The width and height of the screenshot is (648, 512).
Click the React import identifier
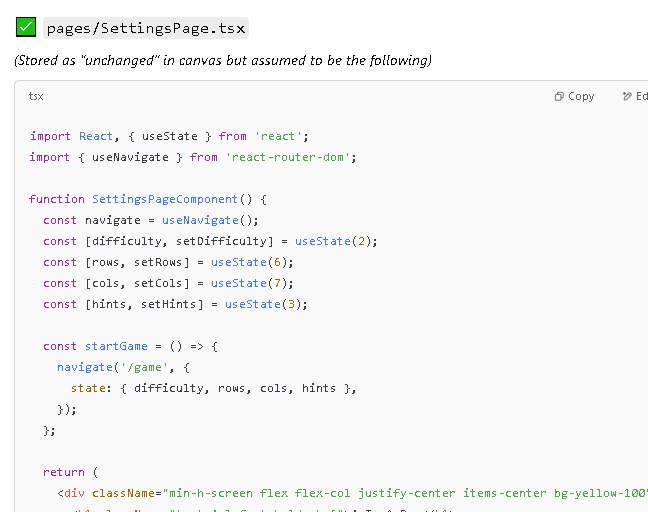tap(96, 136)
